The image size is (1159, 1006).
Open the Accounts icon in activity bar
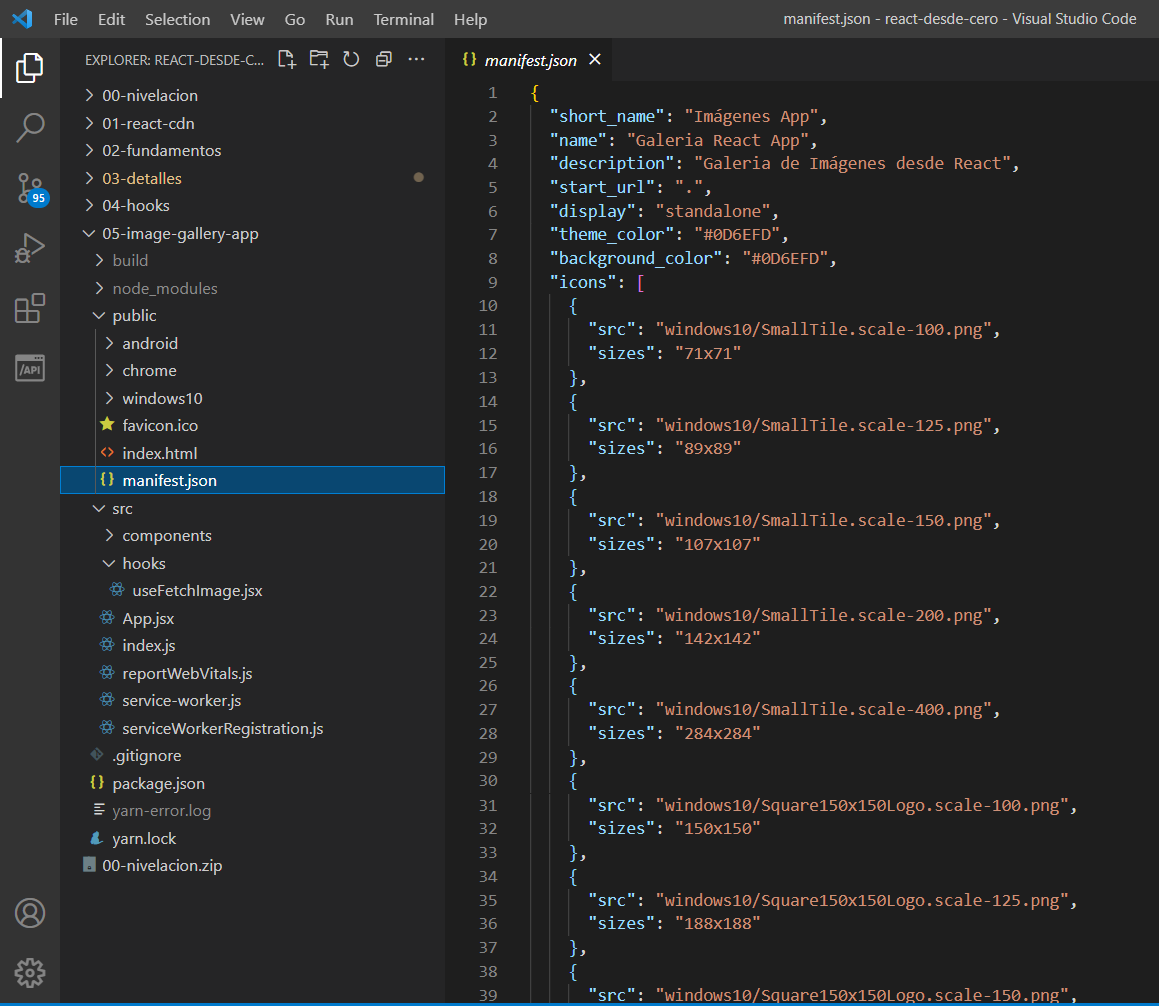[x=30, y=913]
